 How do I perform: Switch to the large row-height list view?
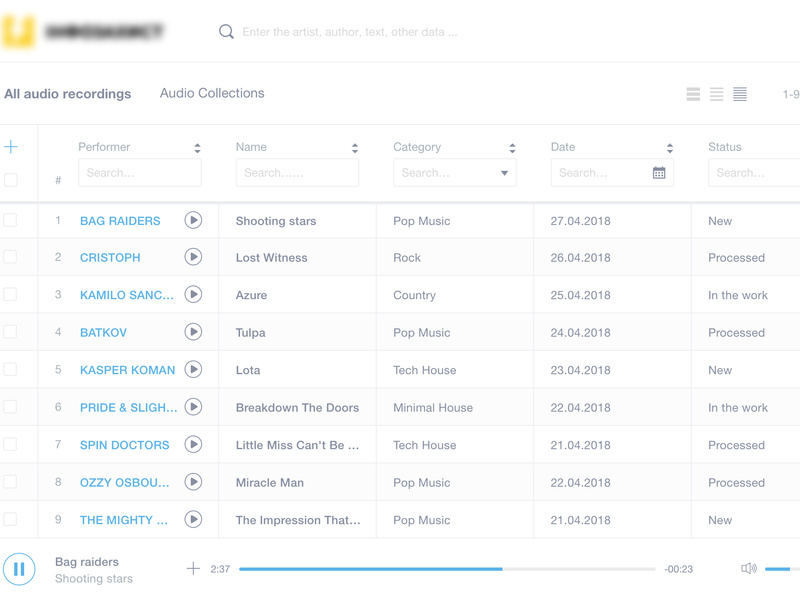[x=693, y=93]
